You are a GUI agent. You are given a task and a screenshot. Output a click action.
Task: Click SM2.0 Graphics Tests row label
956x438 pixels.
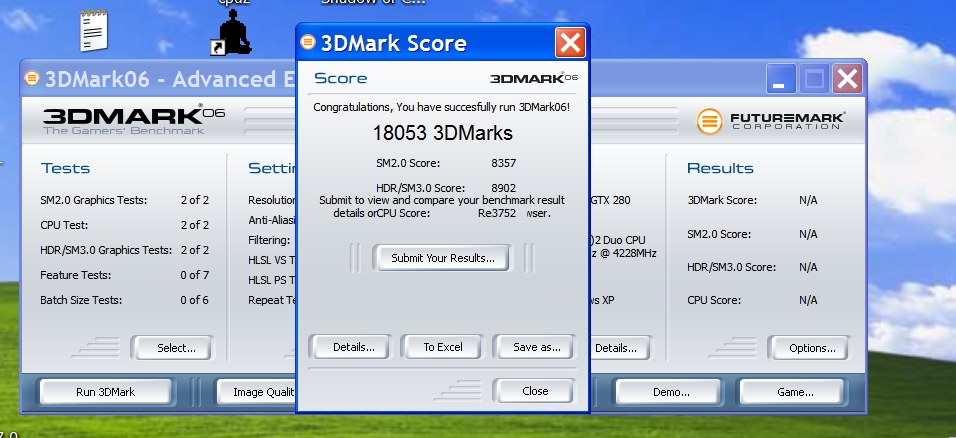pyautogui.click(x=93, y=200)
